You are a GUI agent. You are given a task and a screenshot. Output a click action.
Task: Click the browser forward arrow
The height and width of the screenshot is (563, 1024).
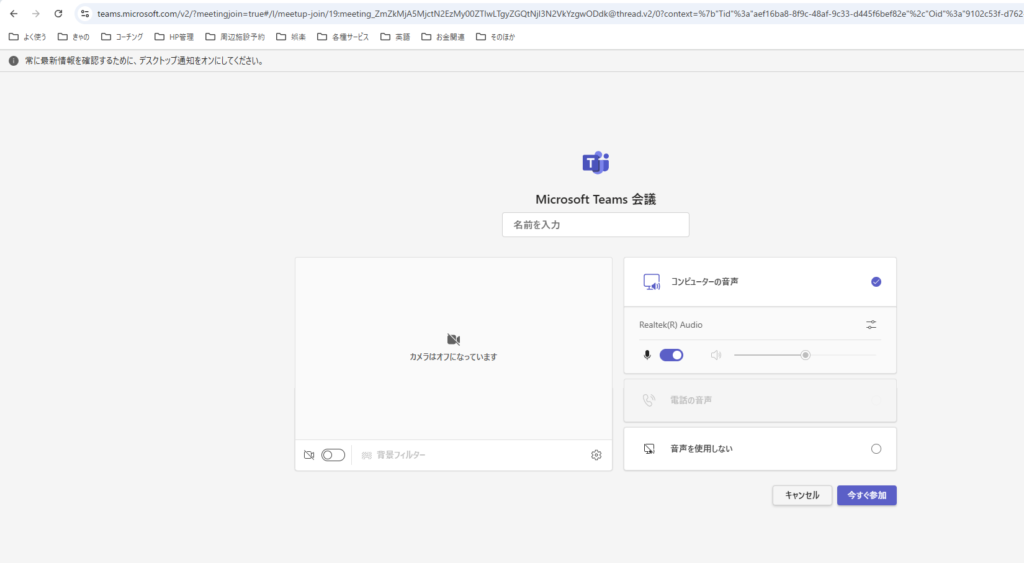coord(36,13)
